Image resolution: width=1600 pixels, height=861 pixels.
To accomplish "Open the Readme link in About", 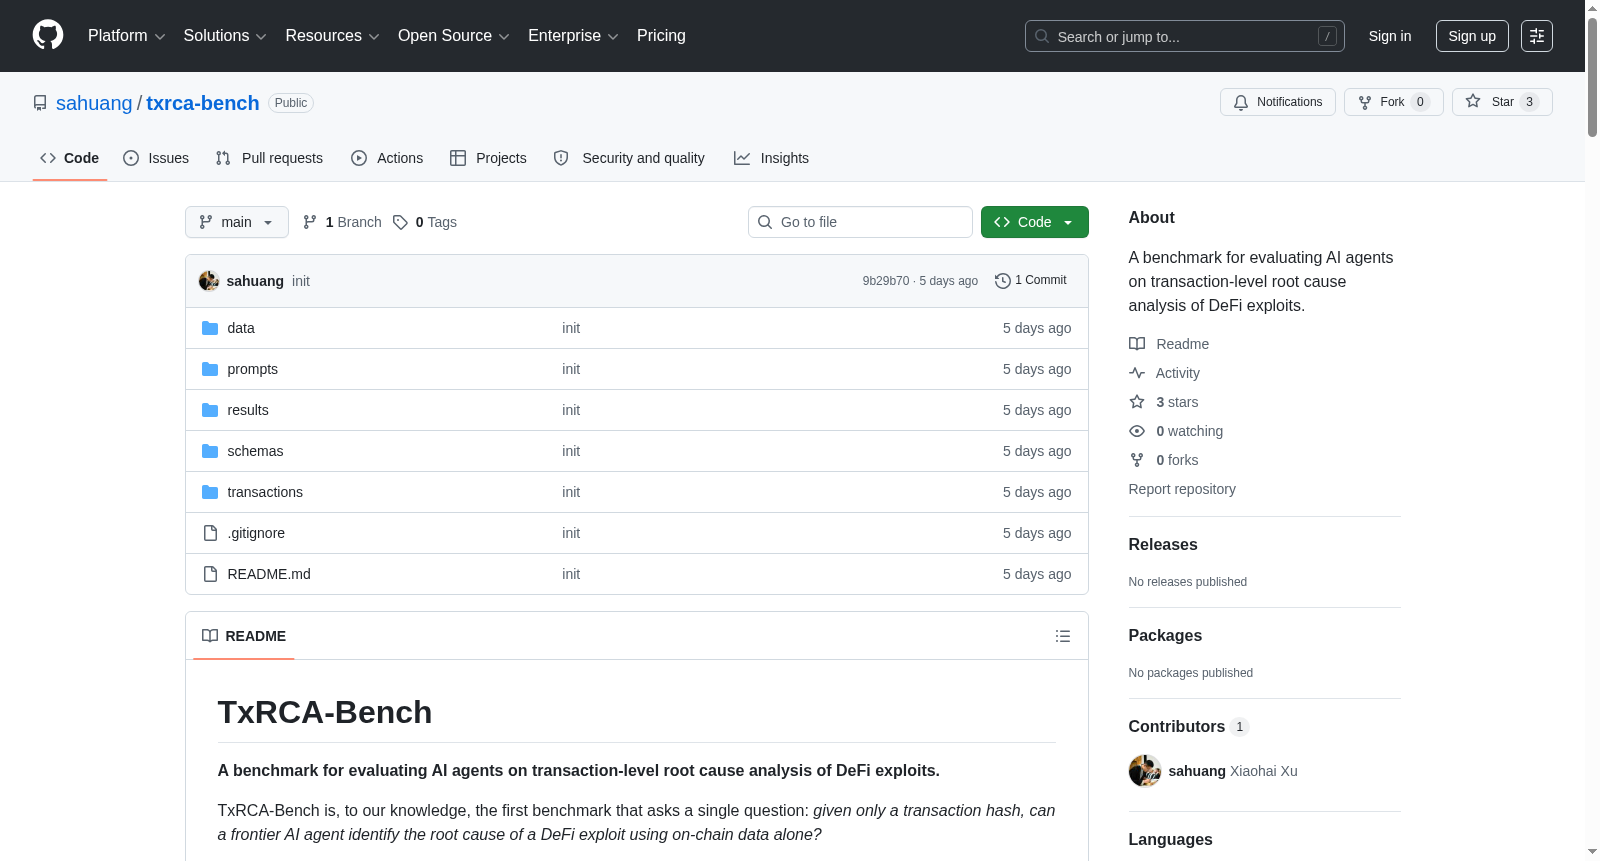I will click(x=1169, y=344).
